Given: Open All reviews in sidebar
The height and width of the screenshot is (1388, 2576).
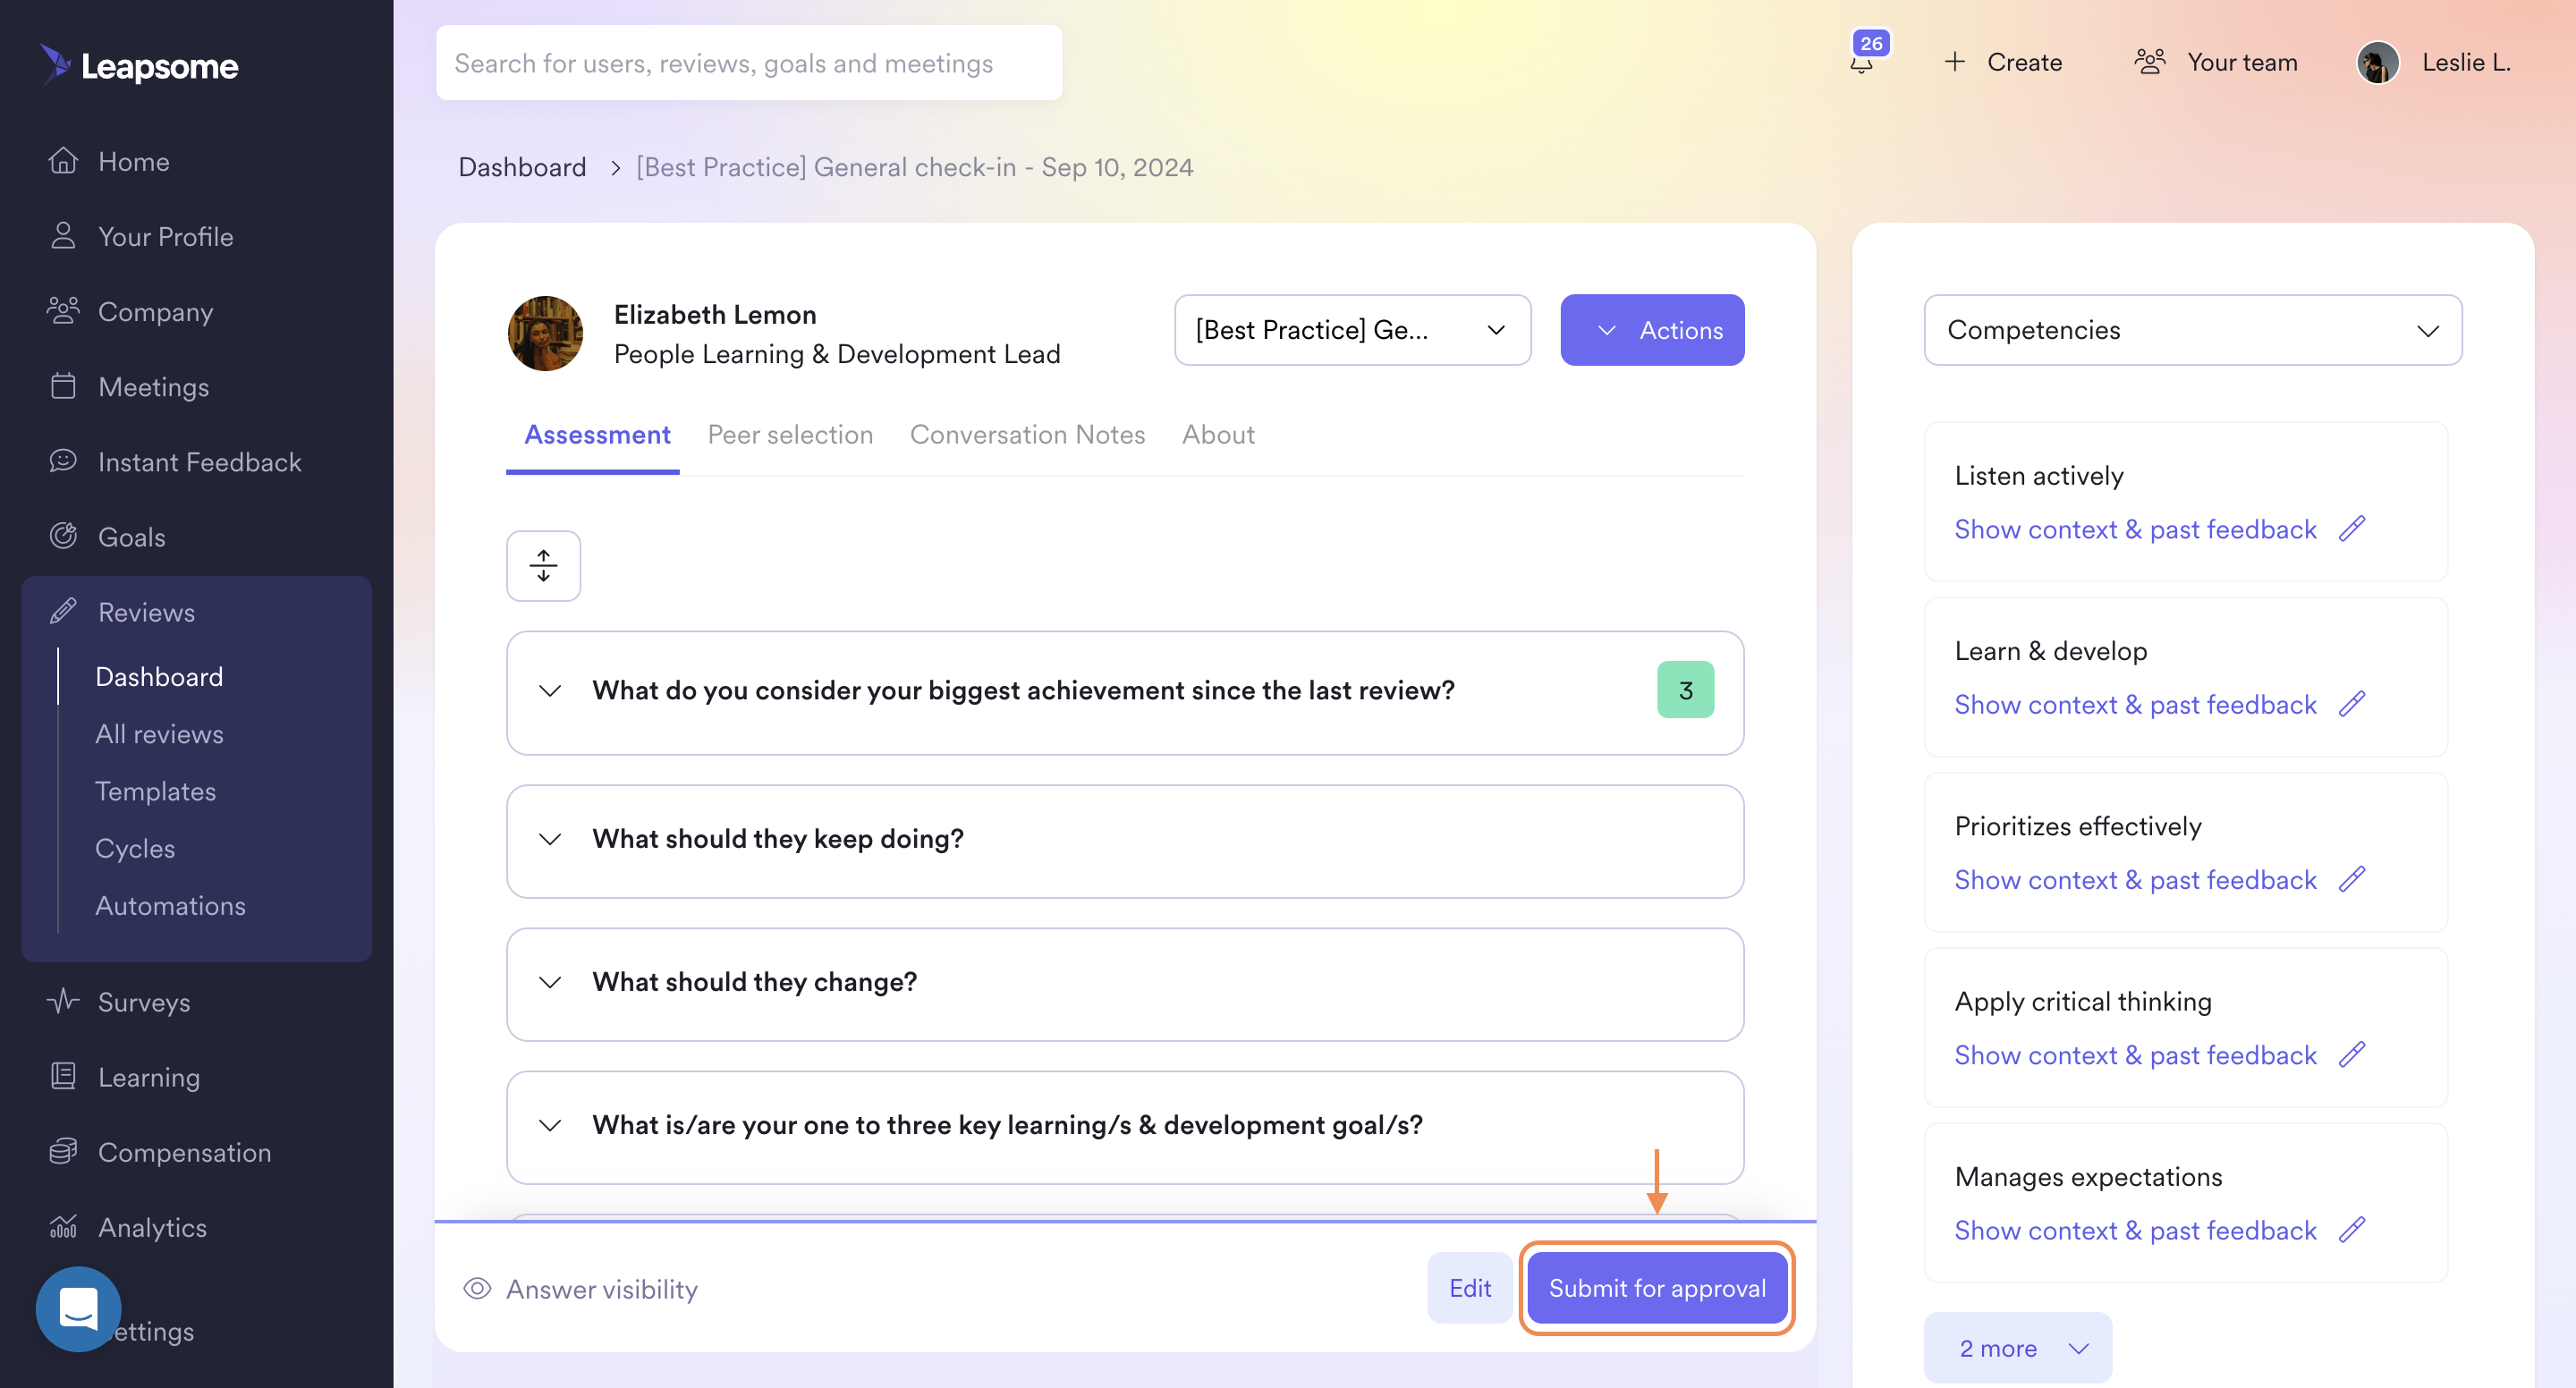Looking at the screenshot, I should (x=159, y=734).
